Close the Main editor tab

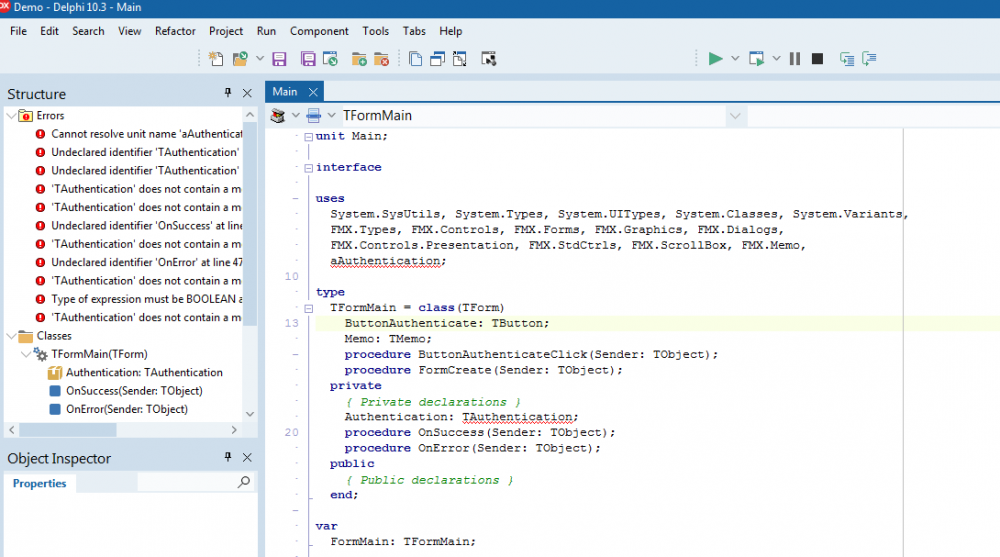click(x=313, y=92)
